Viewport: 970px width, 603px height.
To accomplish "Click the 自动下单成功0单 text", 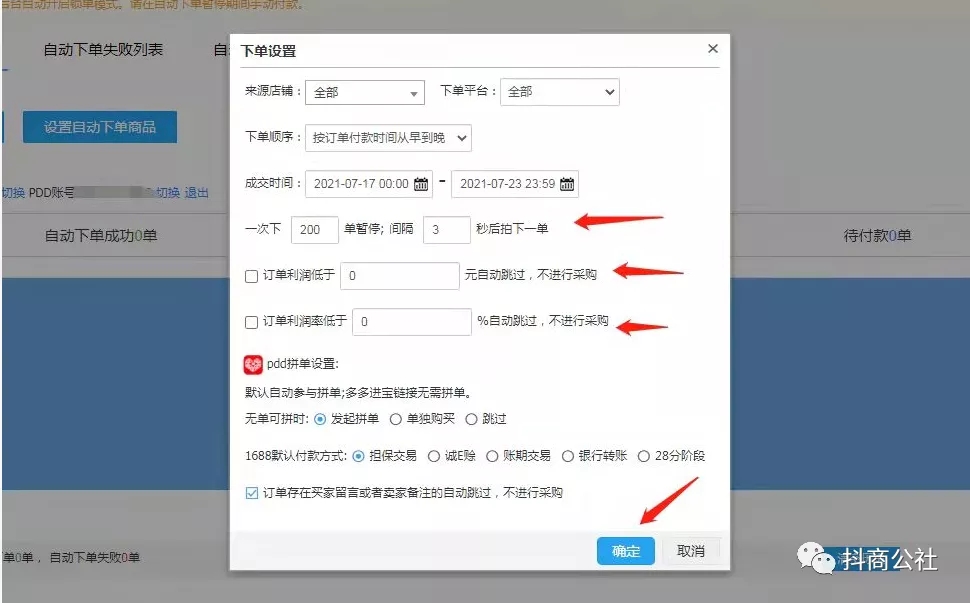I will tap(101, 236).
